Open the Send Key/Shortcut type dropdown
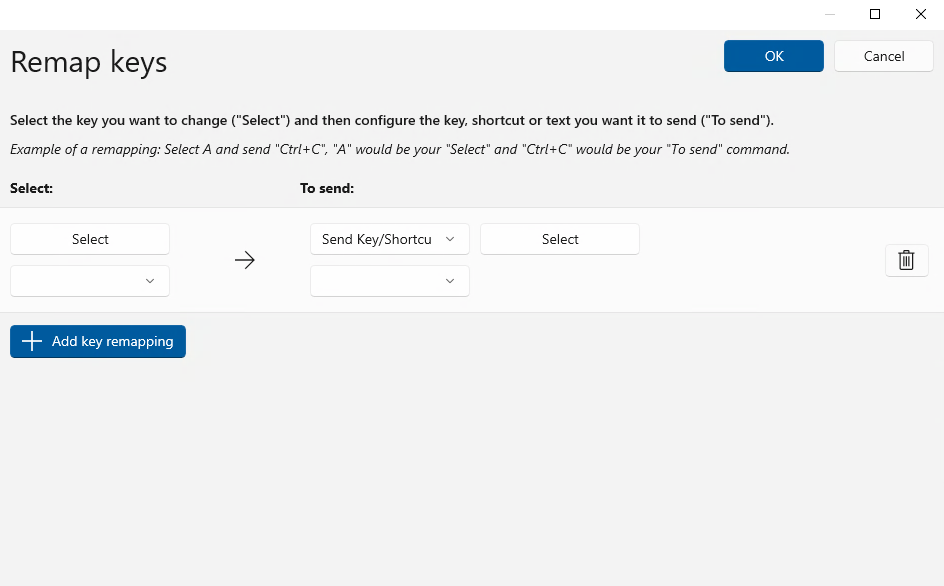The image size is (944, 586). tap(390, 239)
